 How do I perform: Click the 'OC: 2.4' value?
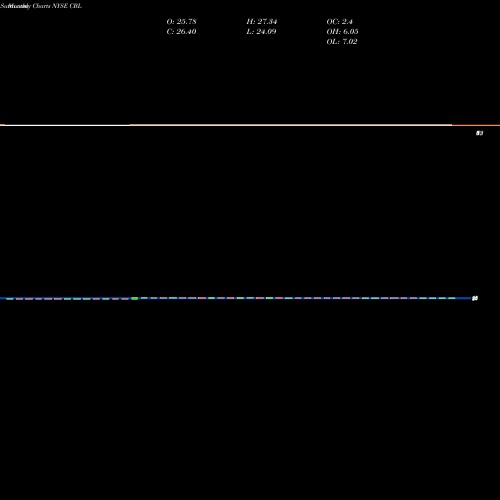click(x=339, y=21)
